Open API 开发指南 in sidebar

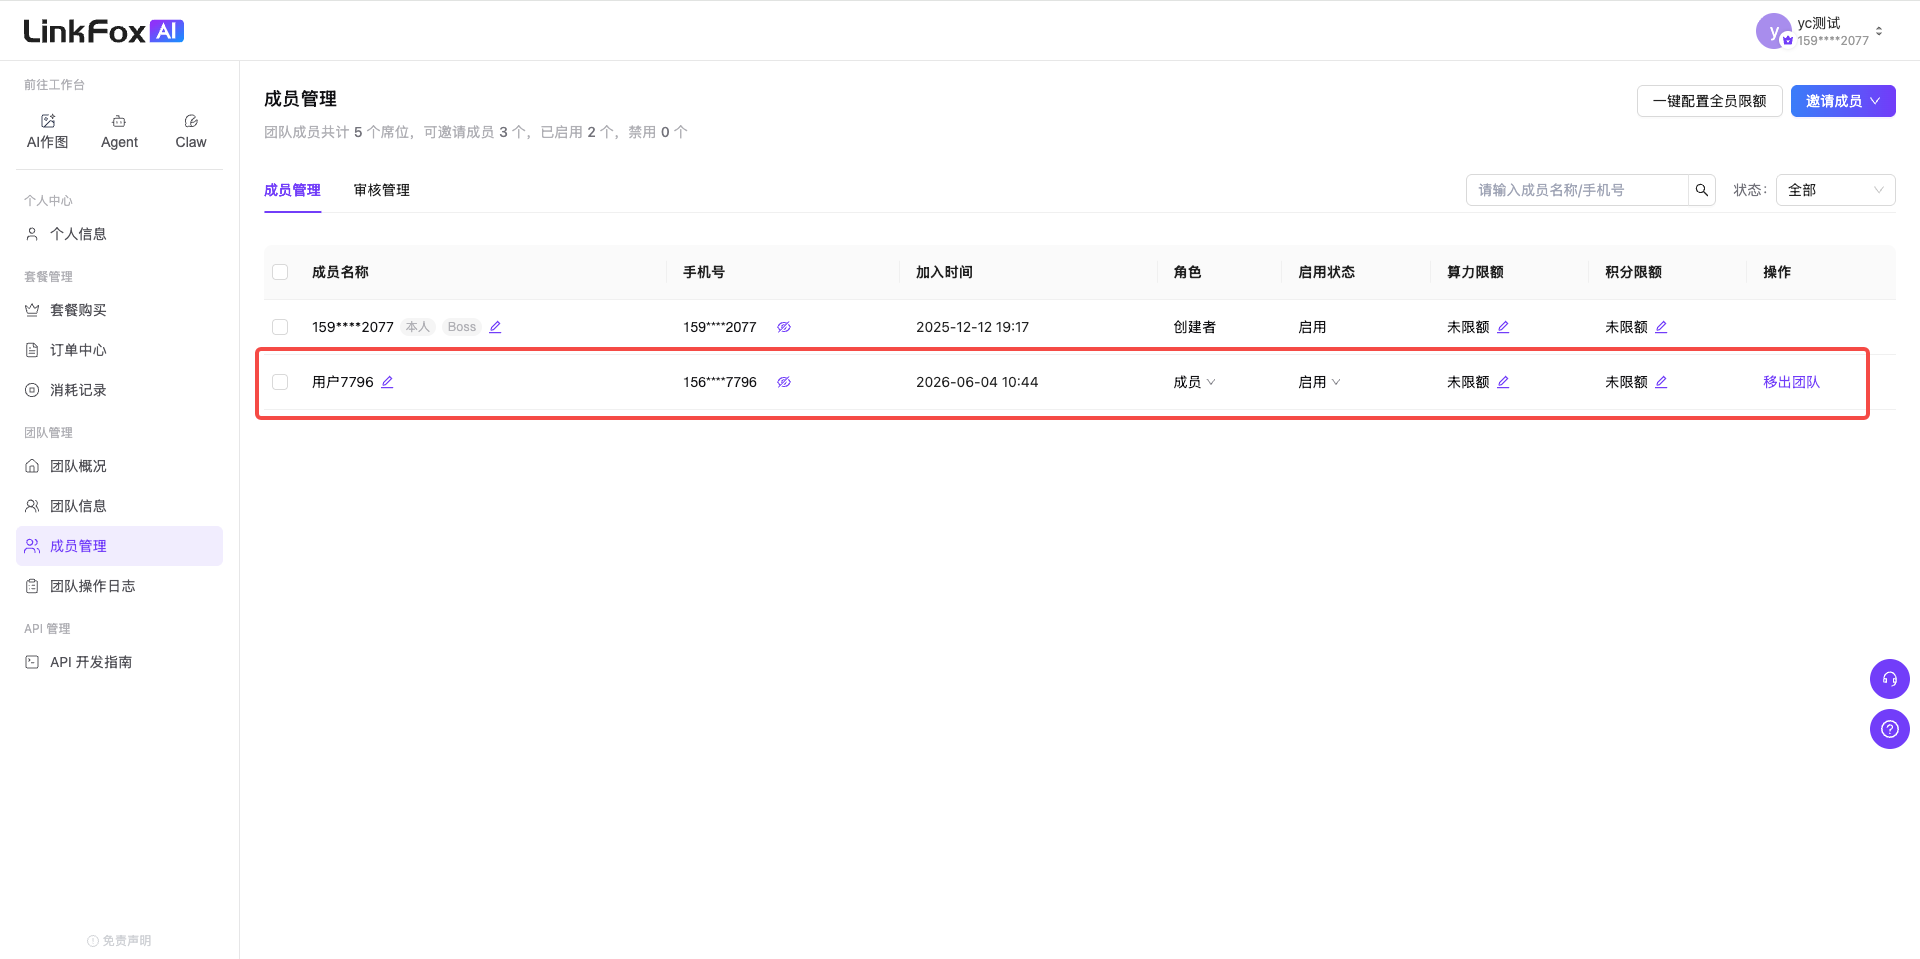pos(119,662)
